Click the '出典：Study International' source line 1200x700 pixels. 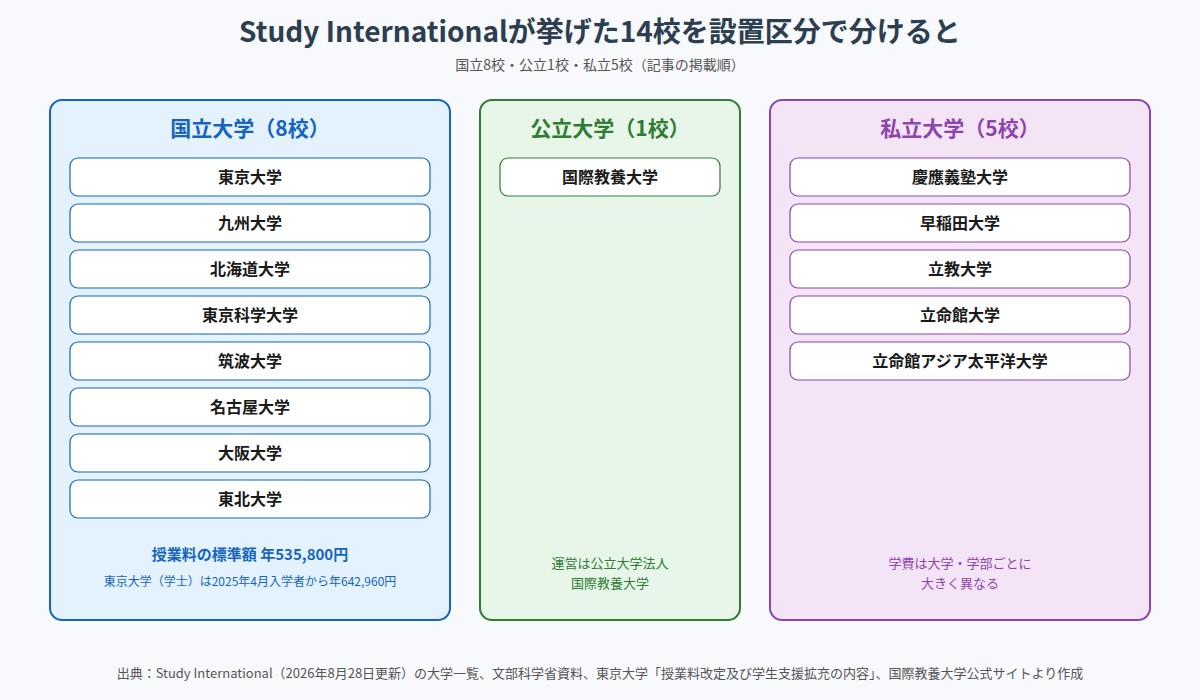tap(600, 674)
